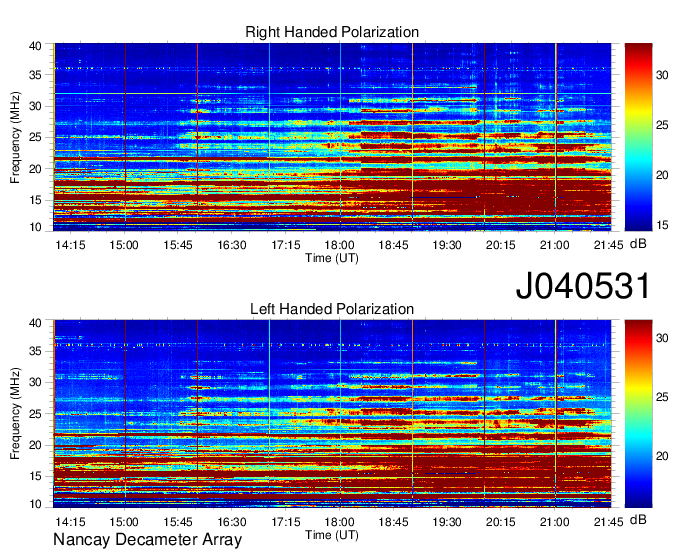Click the Right Handed Polarization spectrogram image
This screenshot has height=552, width=680.
click(332, 137)
